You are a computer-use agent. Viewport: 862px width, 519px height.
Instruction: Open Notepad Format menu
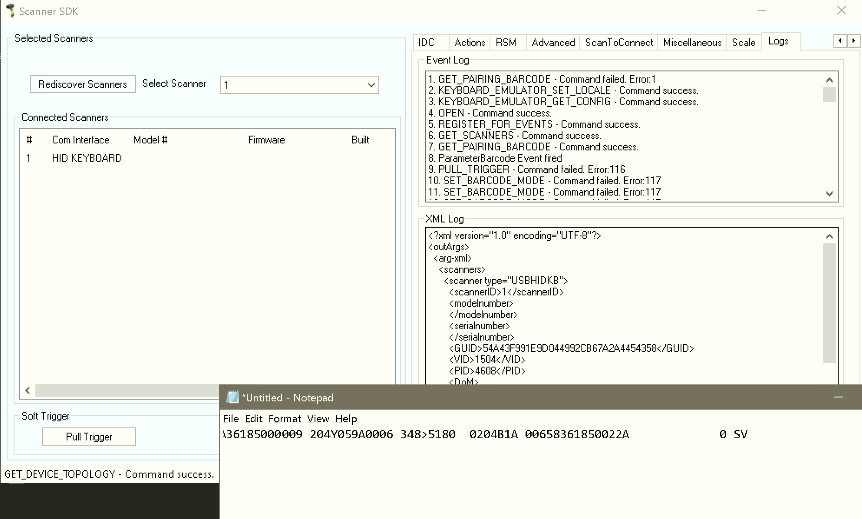285,418
